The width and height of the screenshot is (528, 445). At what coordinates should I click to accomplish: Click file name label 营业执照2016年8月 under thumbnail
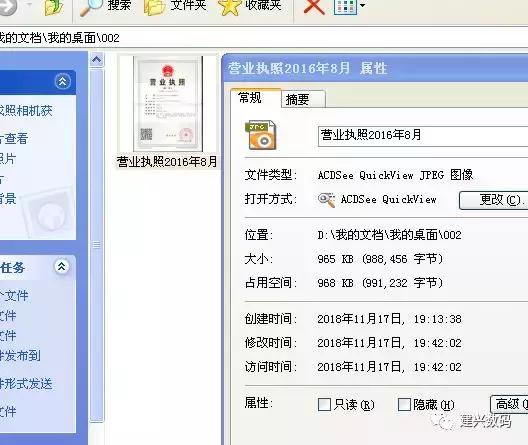[167, 162]
